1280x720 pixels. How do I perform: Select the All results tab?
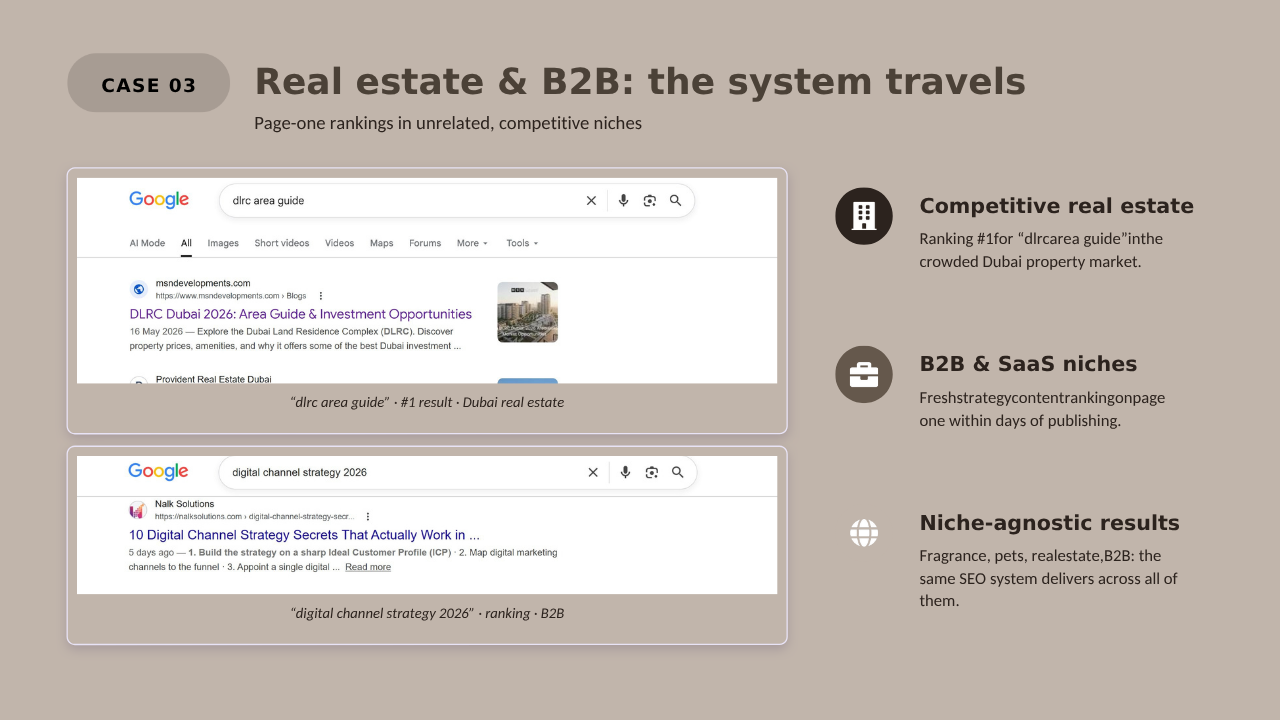[x=186, y=243]
